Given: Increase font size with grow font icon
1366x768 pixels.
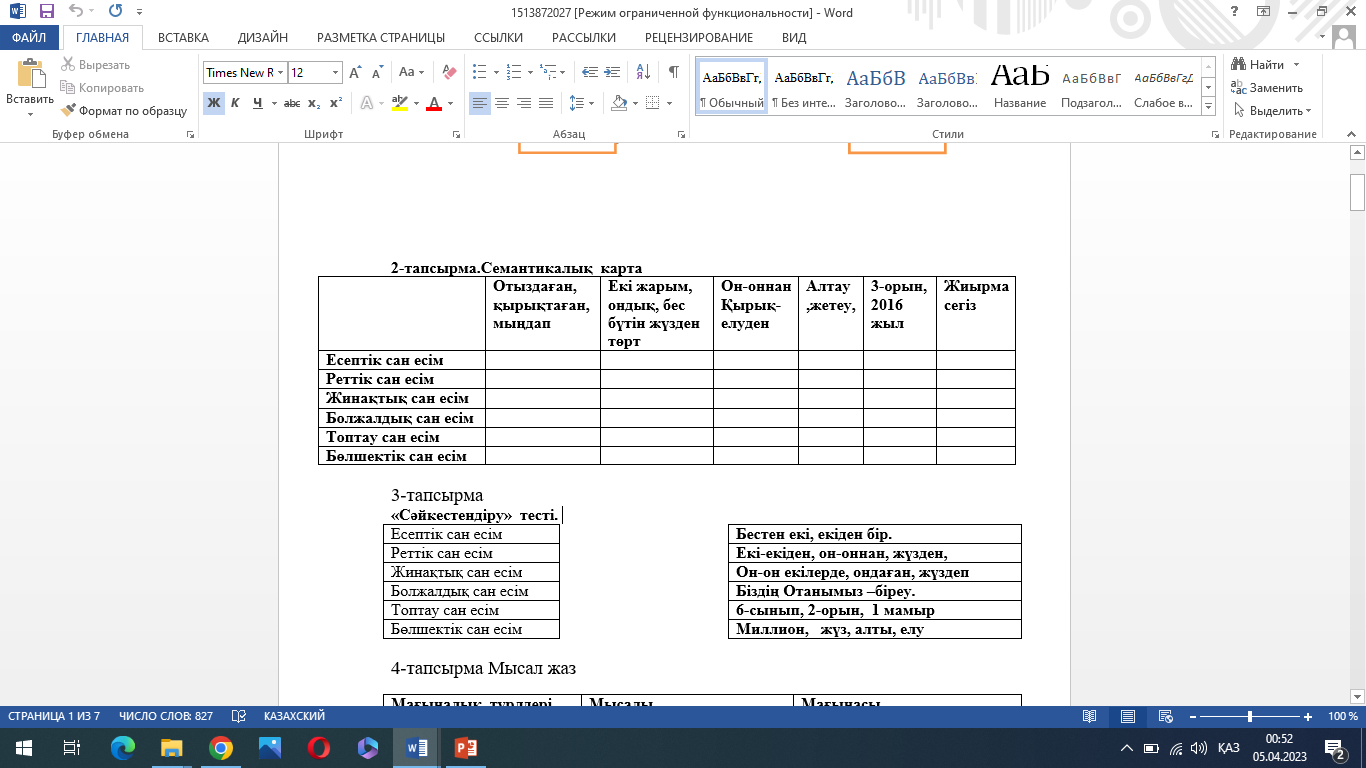Looking at the screenshot, I should coord(355,73).
